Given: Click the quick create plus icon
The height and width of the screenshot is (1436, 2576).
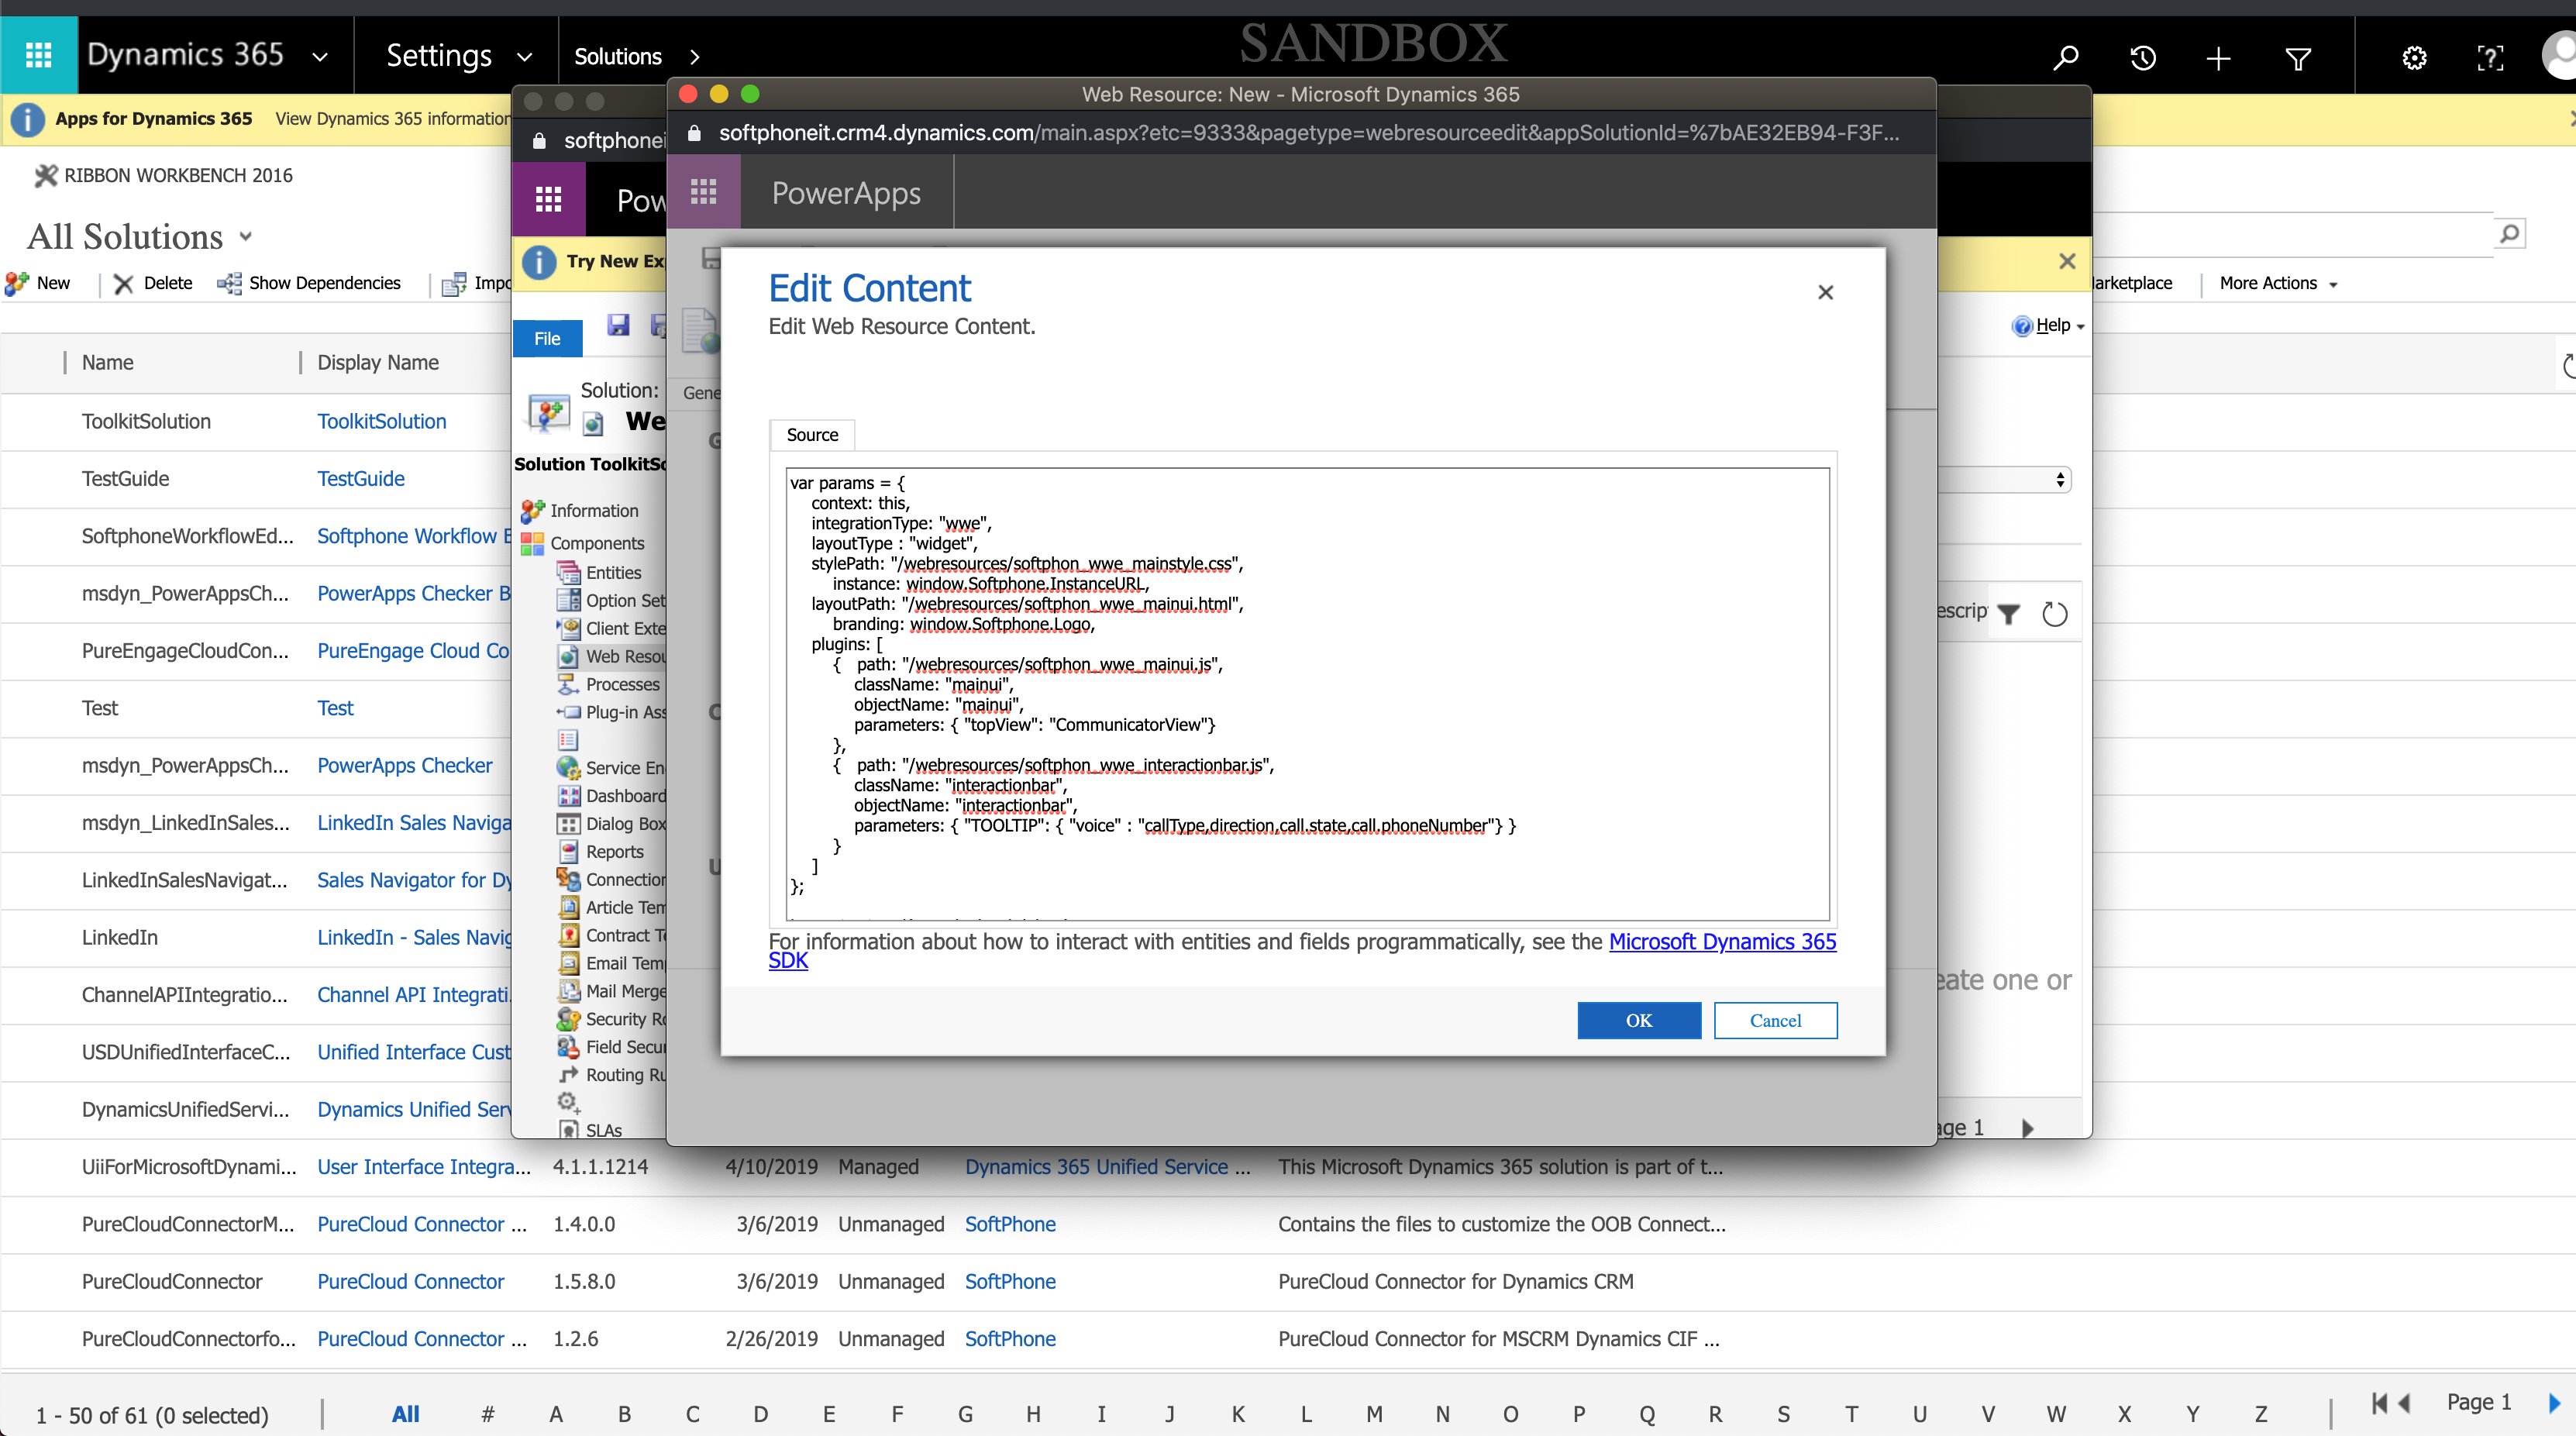Looking at the screenshot, I should pyautogui.click(x=2218, y=58).
